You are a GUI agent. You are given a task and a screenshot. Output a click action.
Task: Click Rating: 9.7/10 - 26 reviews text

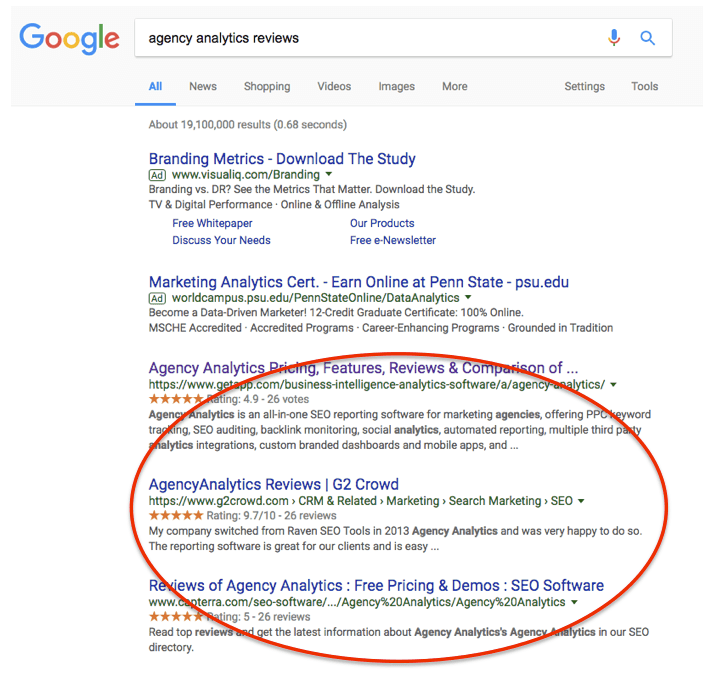[271, 515]
